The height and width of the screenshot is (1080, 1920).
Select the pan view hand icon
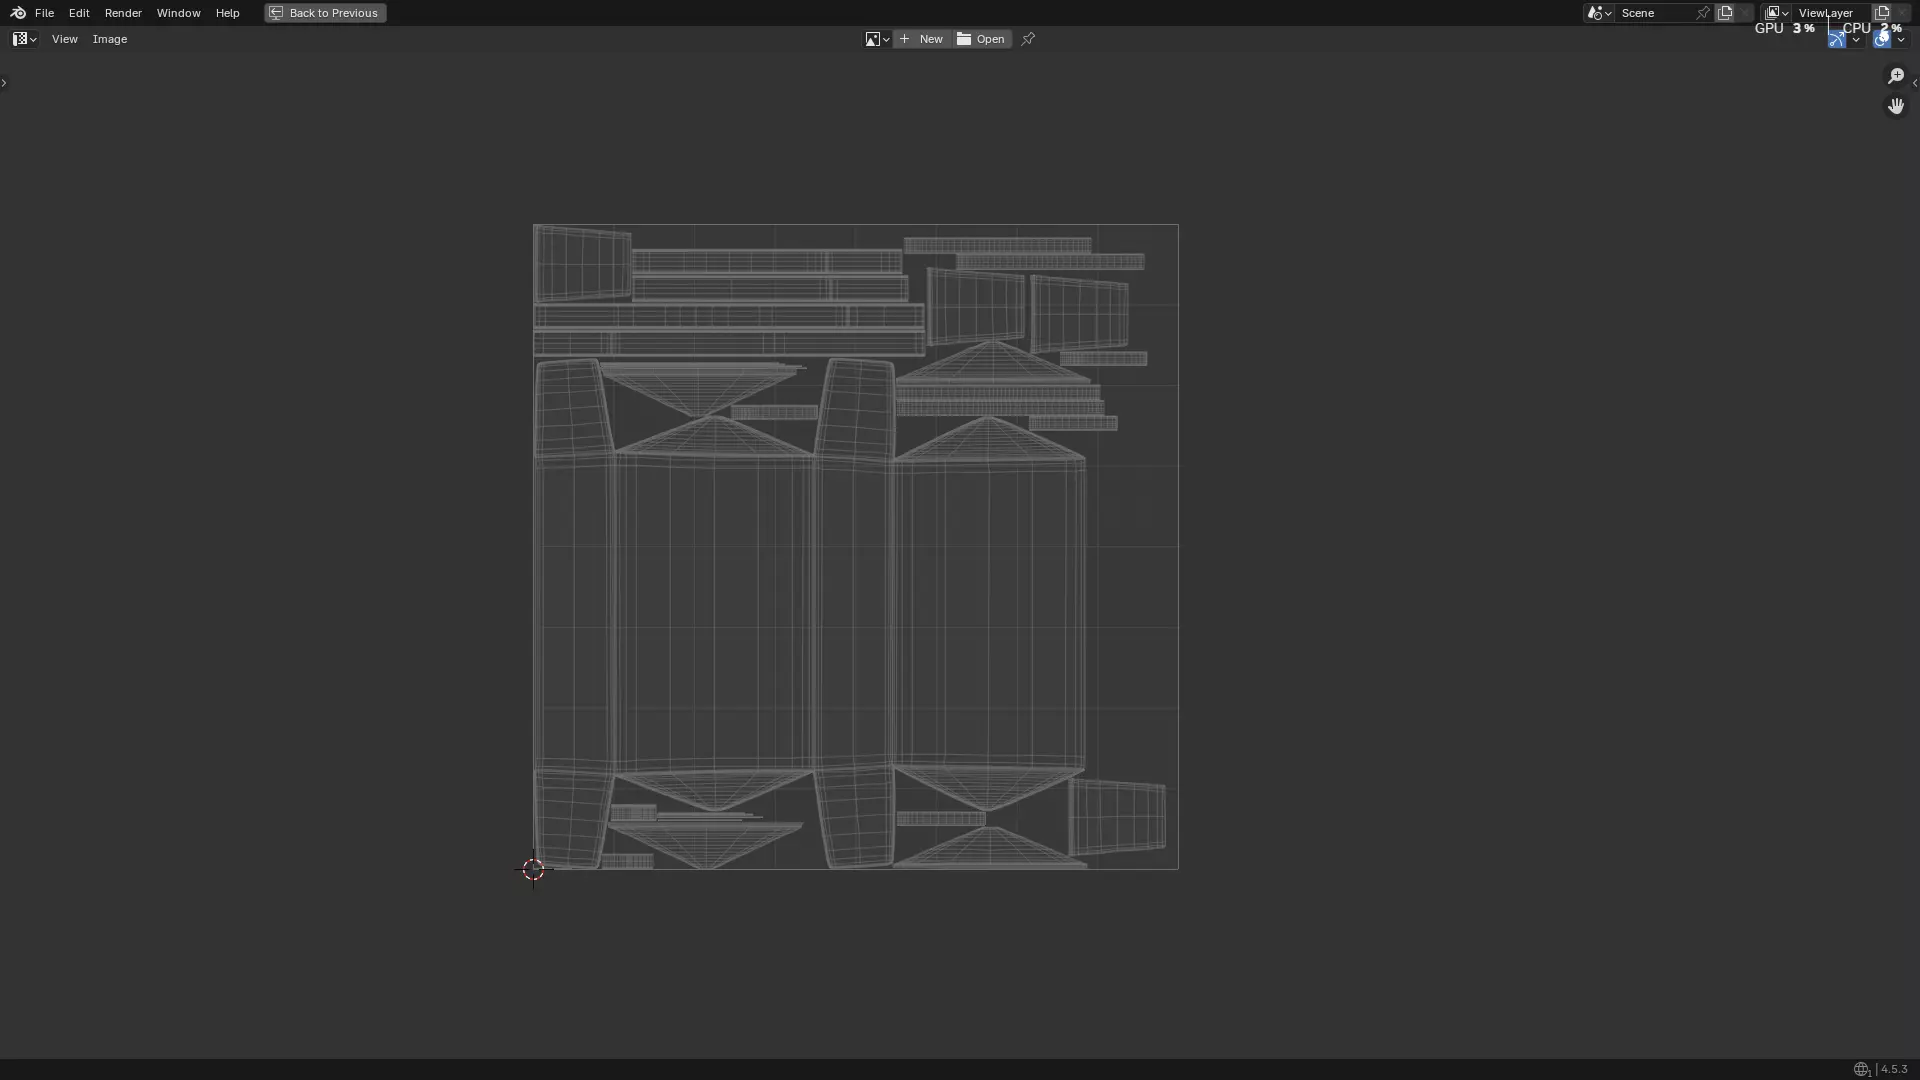1895,106
